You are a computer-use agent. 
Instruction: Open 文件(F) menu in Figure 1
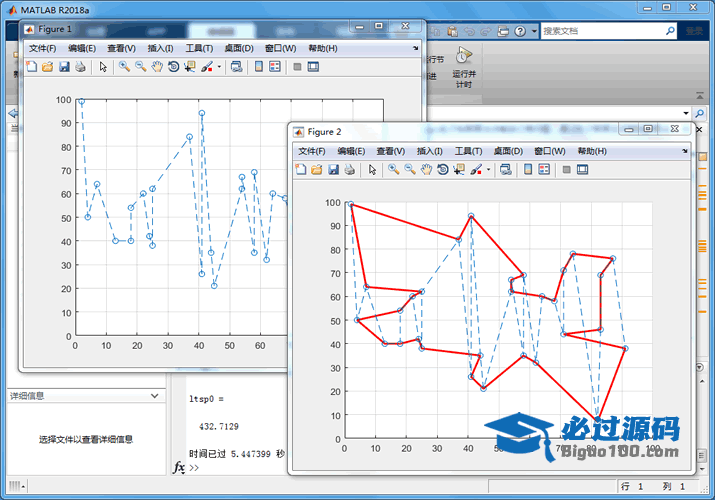[x=42, y=48]
